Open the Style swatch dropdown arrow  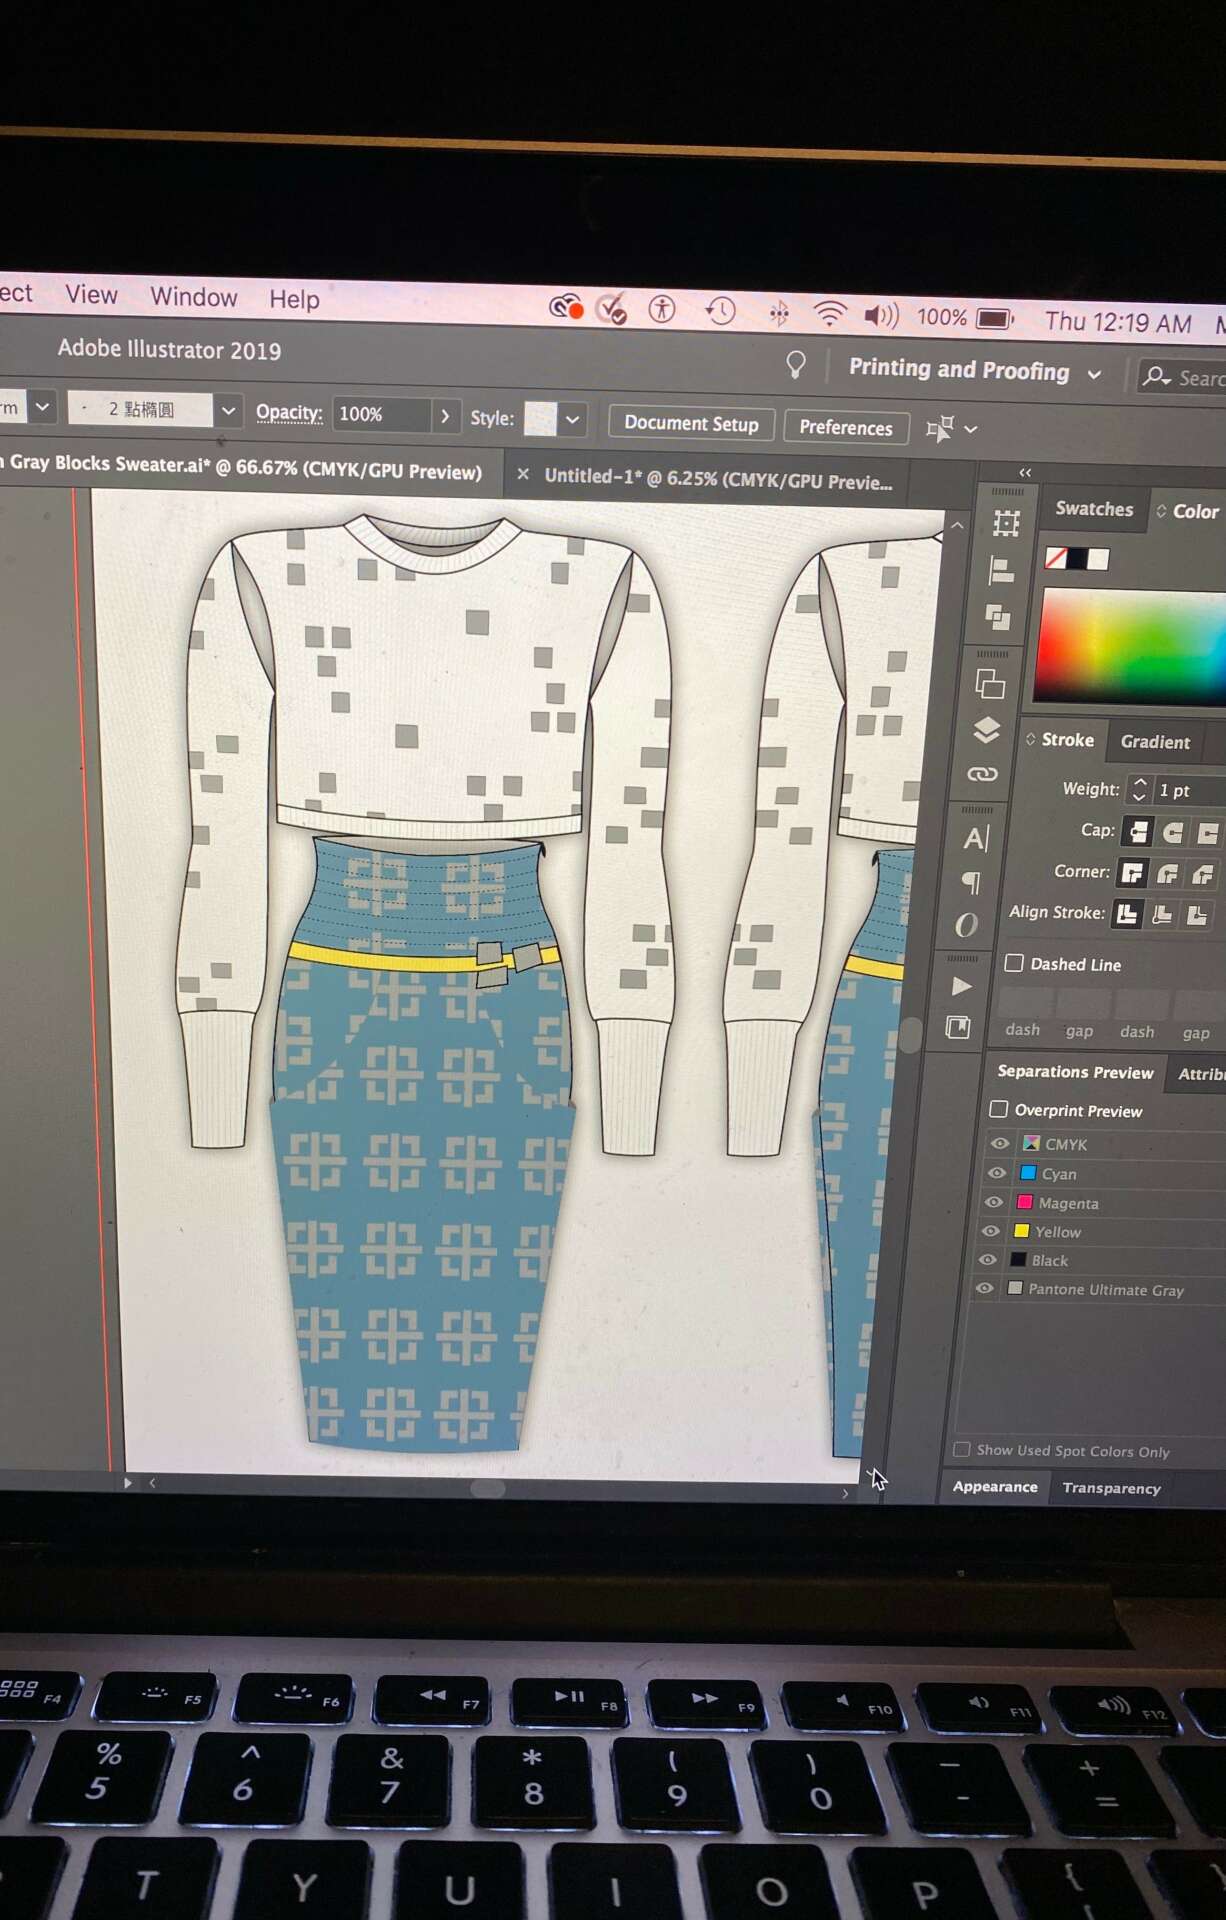tap(572, 420)
